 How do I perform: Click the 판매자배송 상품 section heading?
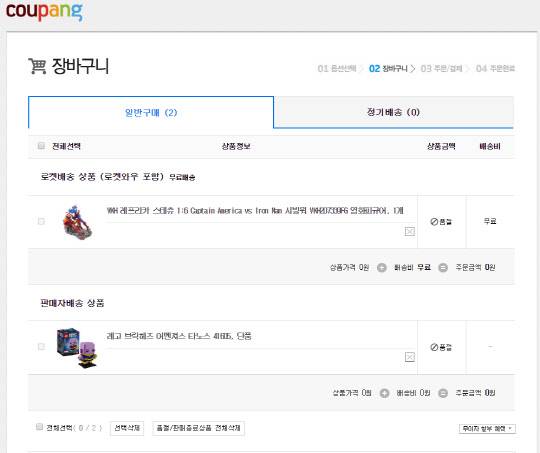click(x=72, y=303)
